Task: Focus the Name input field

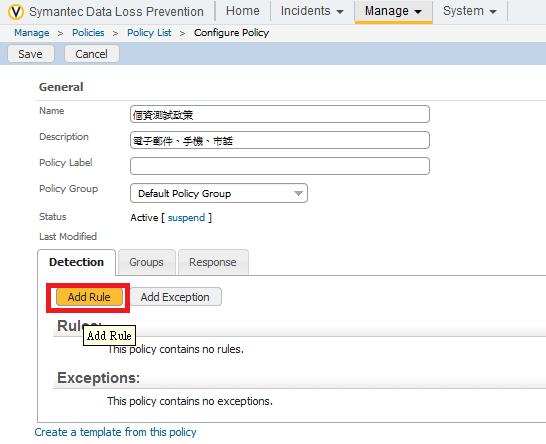Action: coord(280,114)
